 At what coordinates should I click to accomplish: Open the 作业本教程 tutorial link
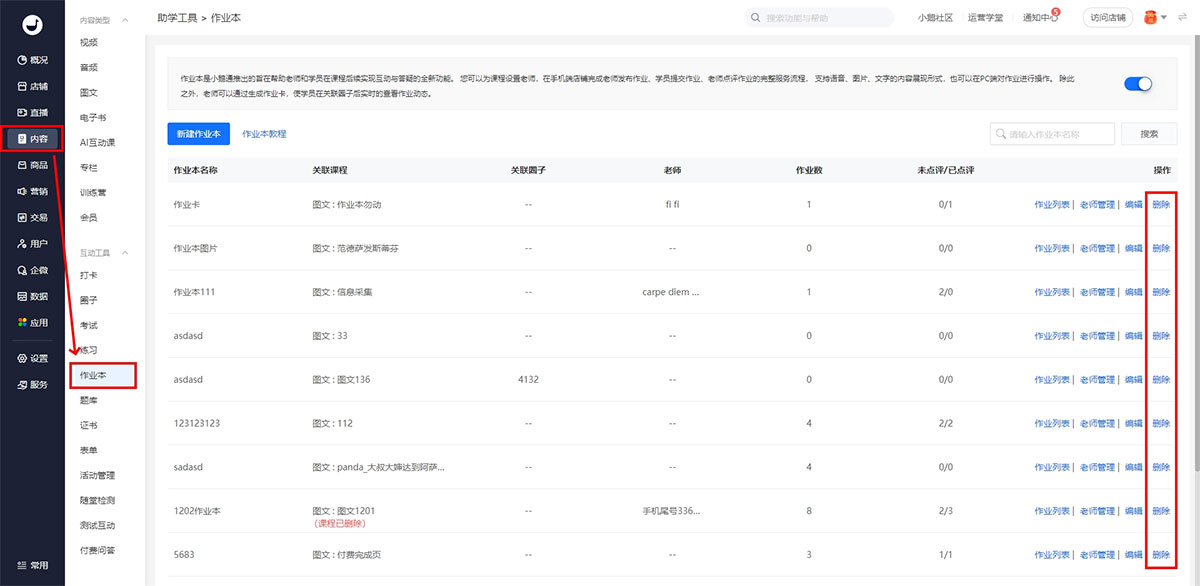coord(265,134)
